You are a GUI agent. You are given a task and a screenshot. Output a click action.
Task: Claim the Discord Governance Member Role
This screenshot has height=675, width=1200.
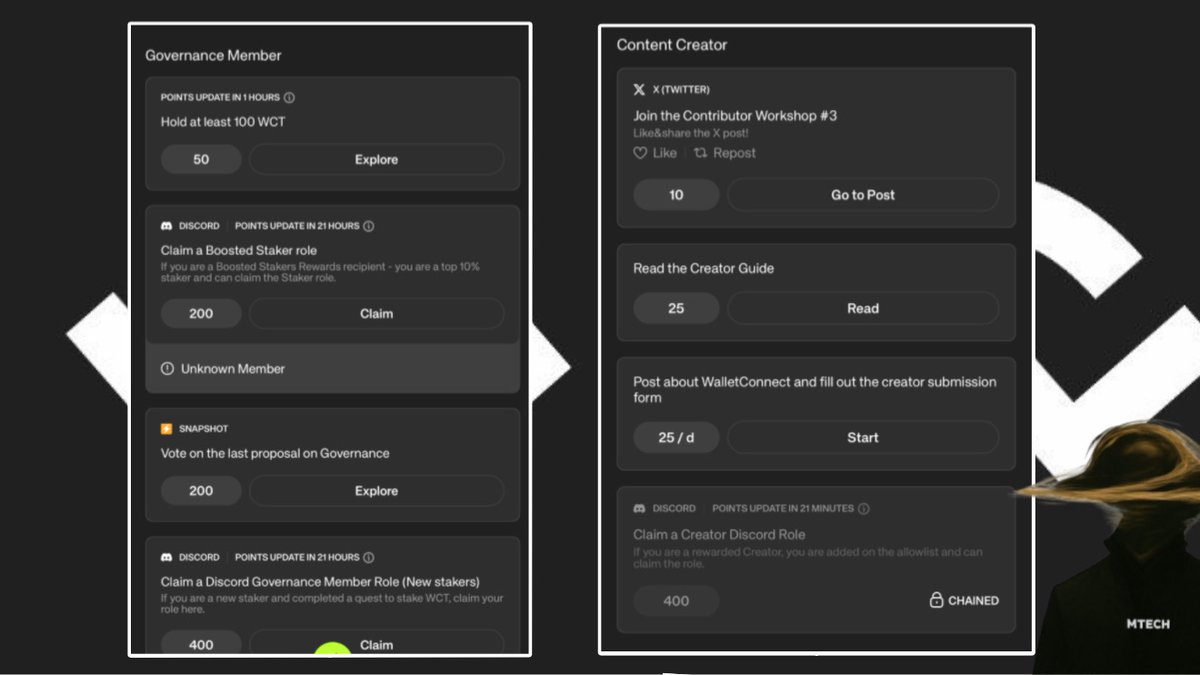click(376, 644)
